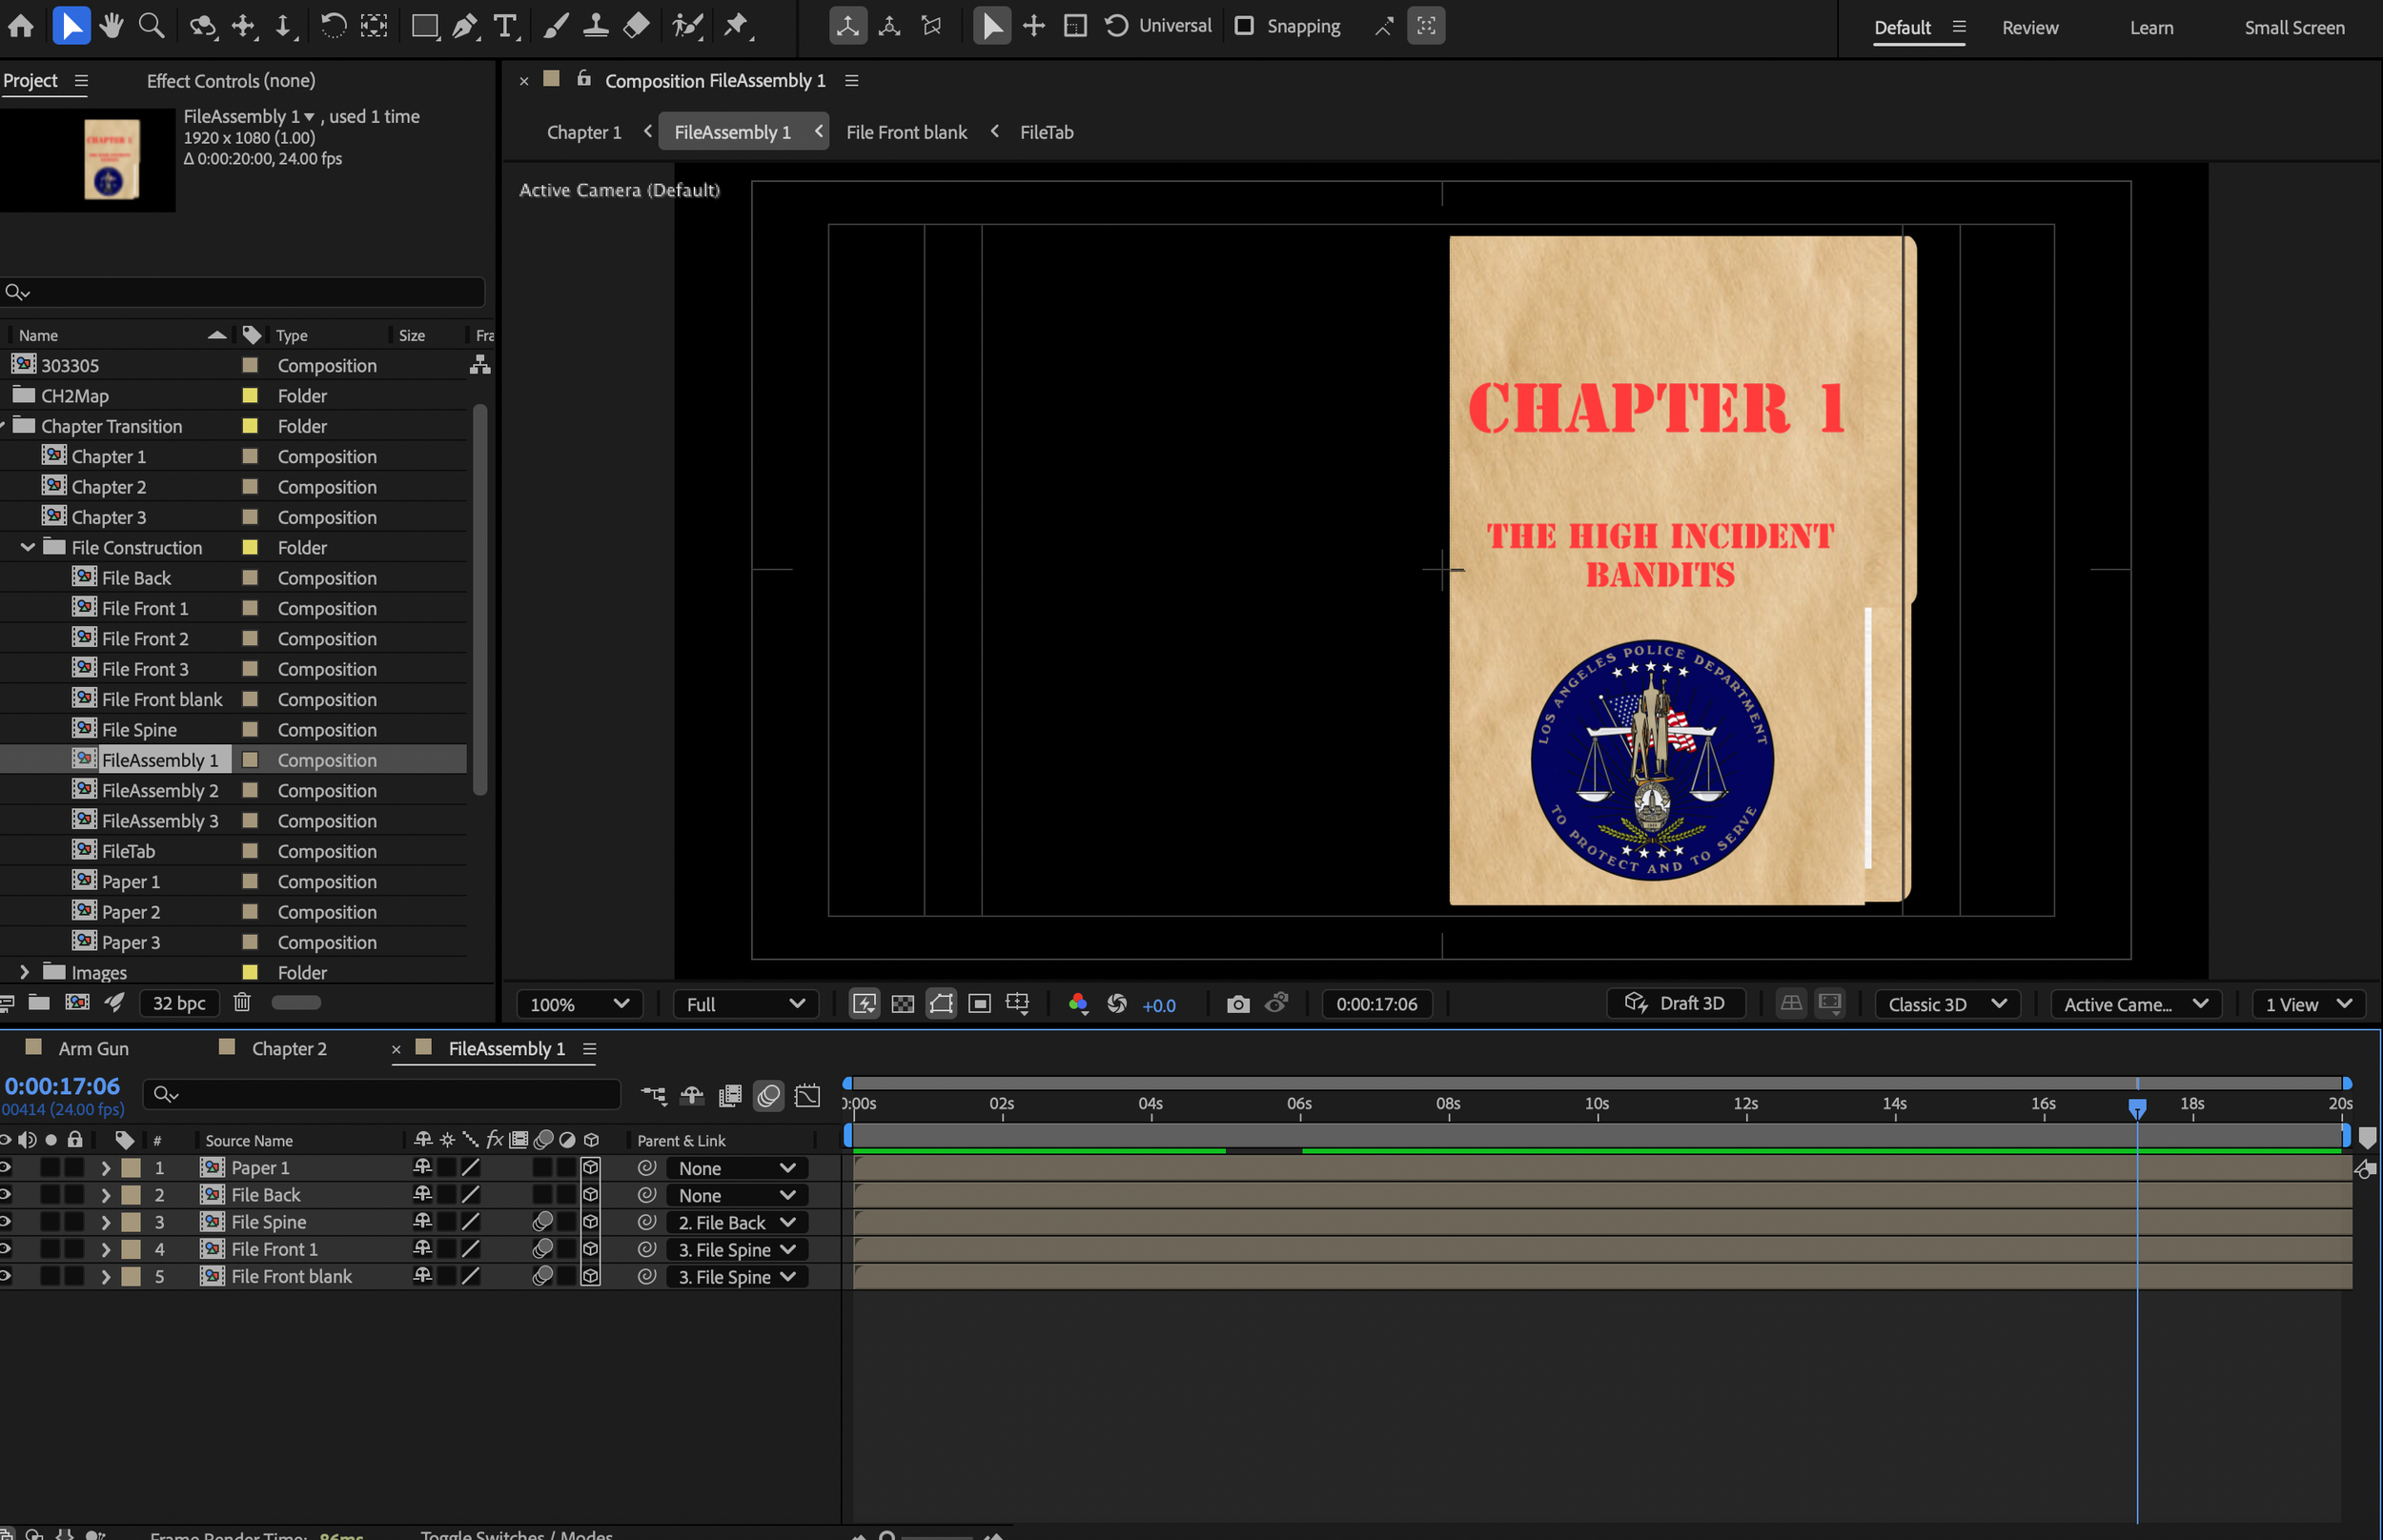Image resolution: width=2383 pixels, height=1540 pixels.
Task: Create a new folder in Project
Action: coord(39,1002)
